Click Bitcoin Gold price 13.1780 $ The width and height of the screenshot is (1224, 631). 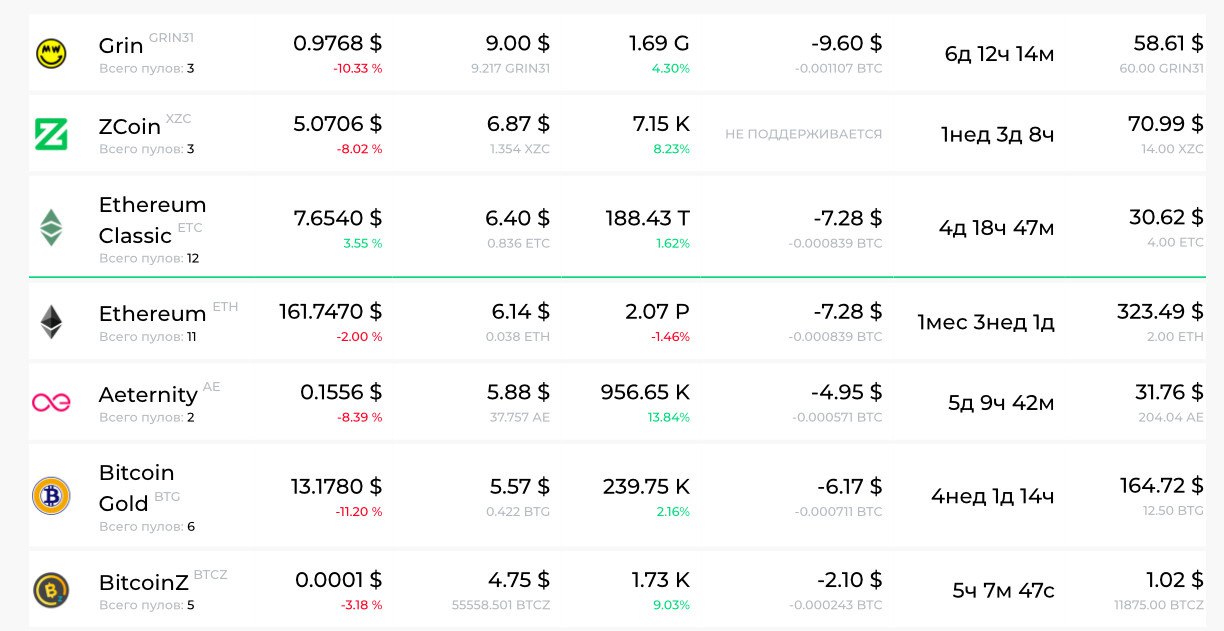tap(336, 487)
